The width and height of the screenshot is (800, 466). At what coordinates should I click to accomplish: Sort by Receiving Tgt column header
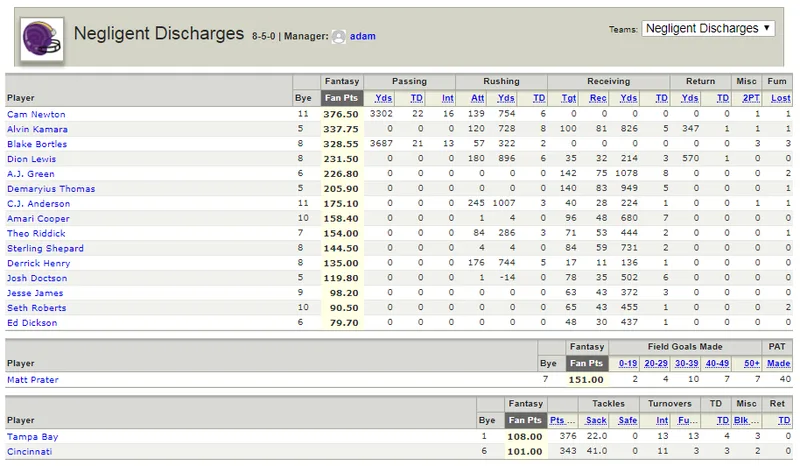click(569, 98)
